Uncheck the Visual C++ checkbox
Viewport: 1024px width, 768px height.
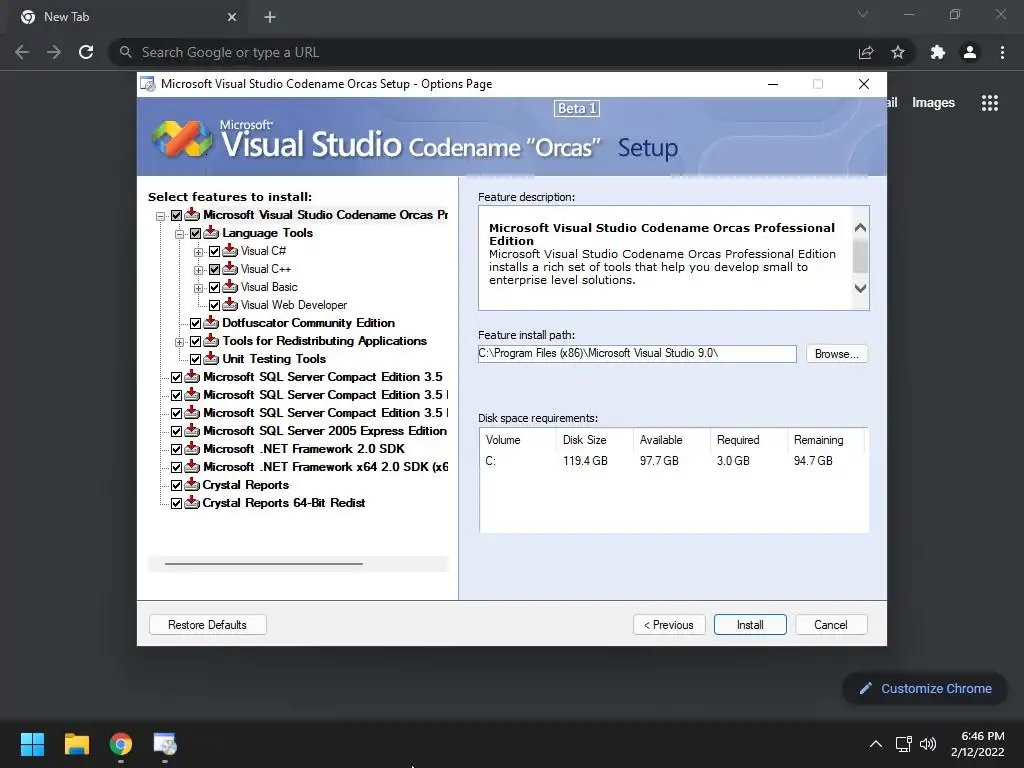click(214, 269)
